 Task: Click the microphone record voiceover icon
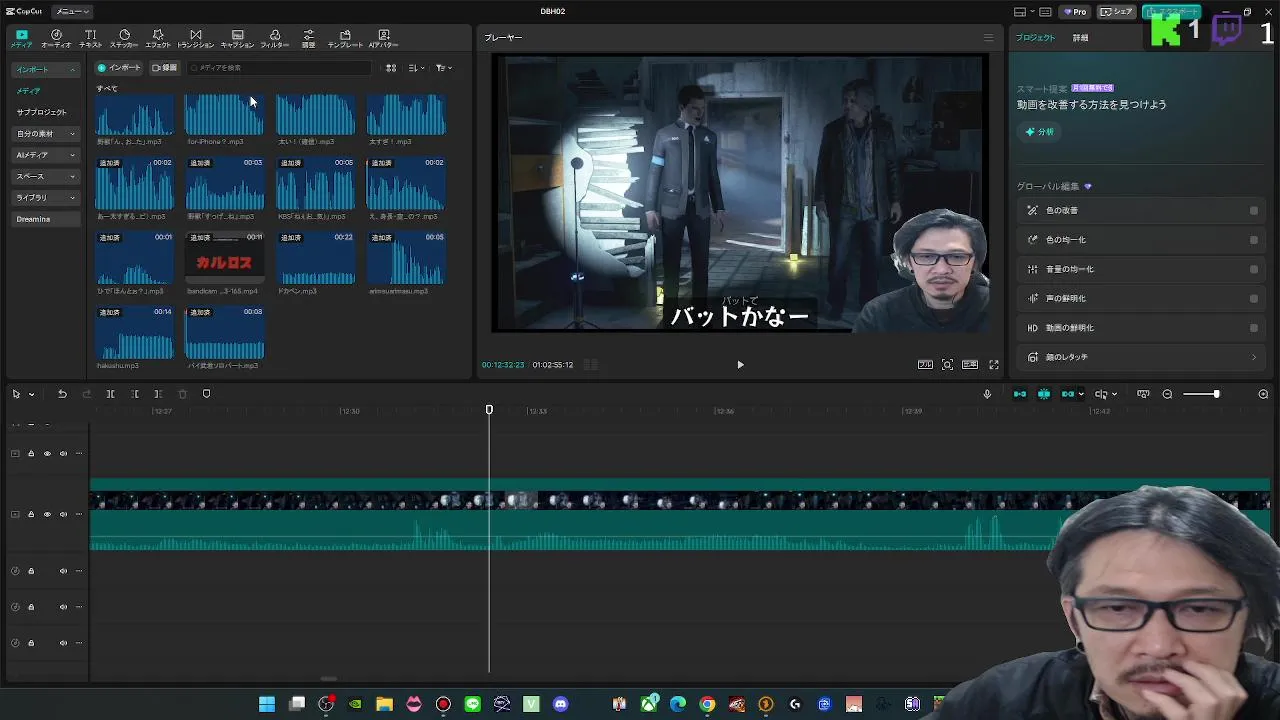987,394
